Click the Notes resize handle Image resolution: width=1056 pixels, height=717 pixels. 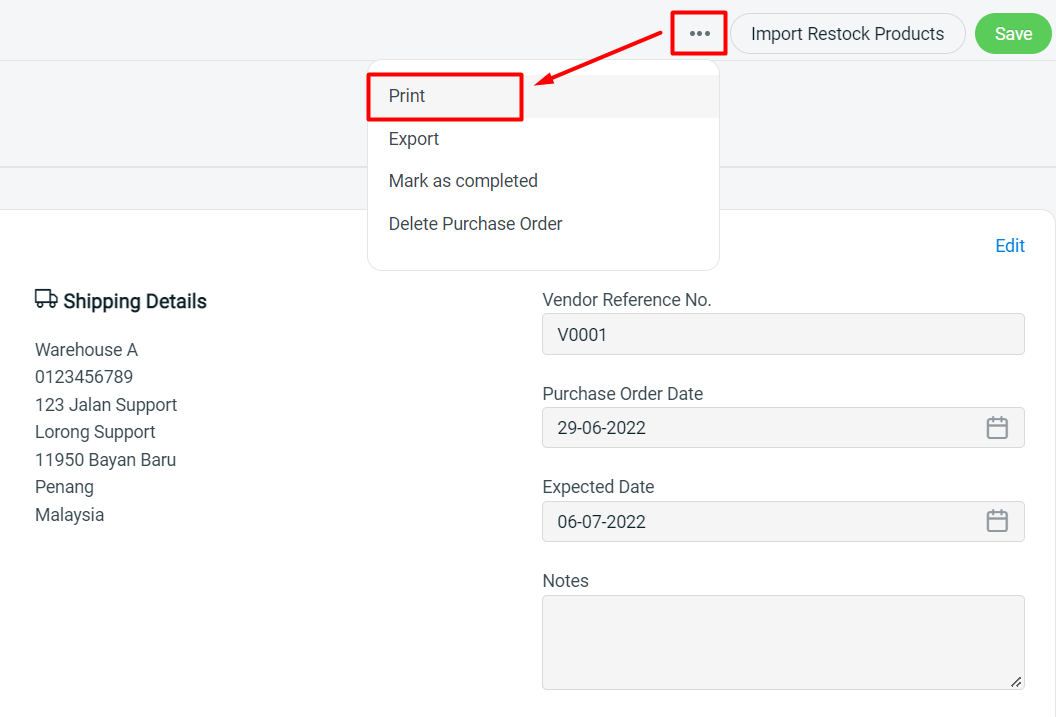coord(1018,681)
